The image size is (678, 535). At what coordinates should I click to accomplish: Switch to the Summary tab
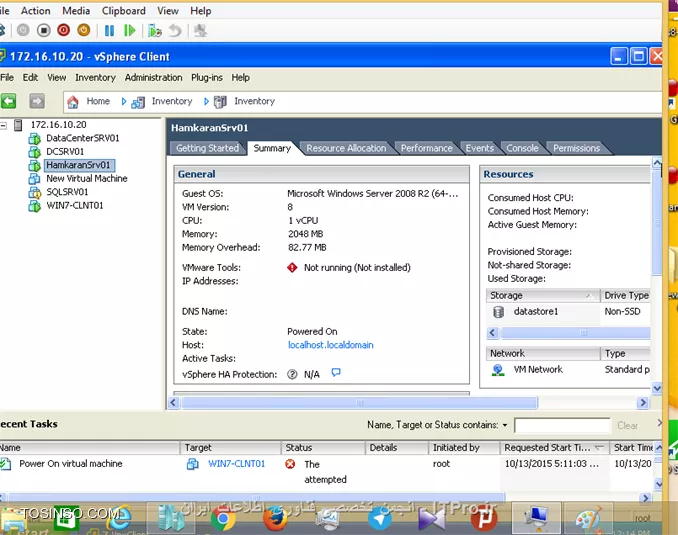click(x=272, y=148)
